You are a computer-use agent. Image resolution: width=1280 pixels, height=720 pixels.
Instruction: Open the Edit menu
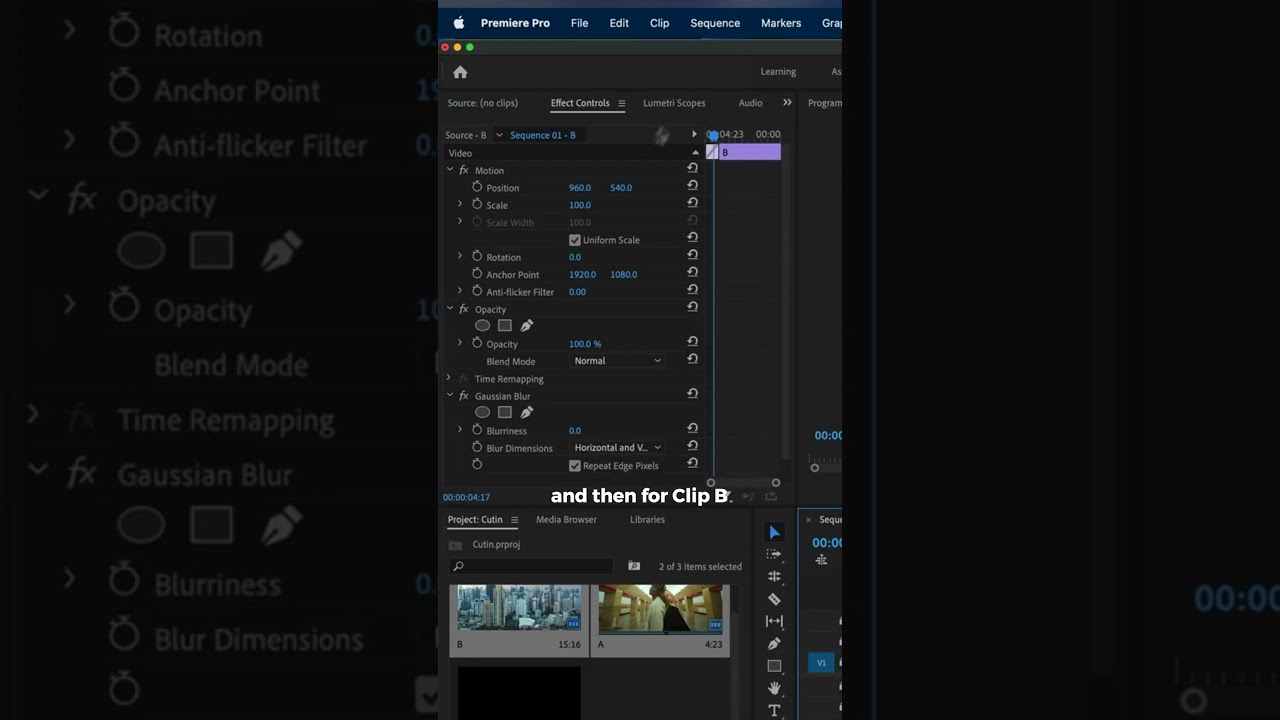click(619, 23)
